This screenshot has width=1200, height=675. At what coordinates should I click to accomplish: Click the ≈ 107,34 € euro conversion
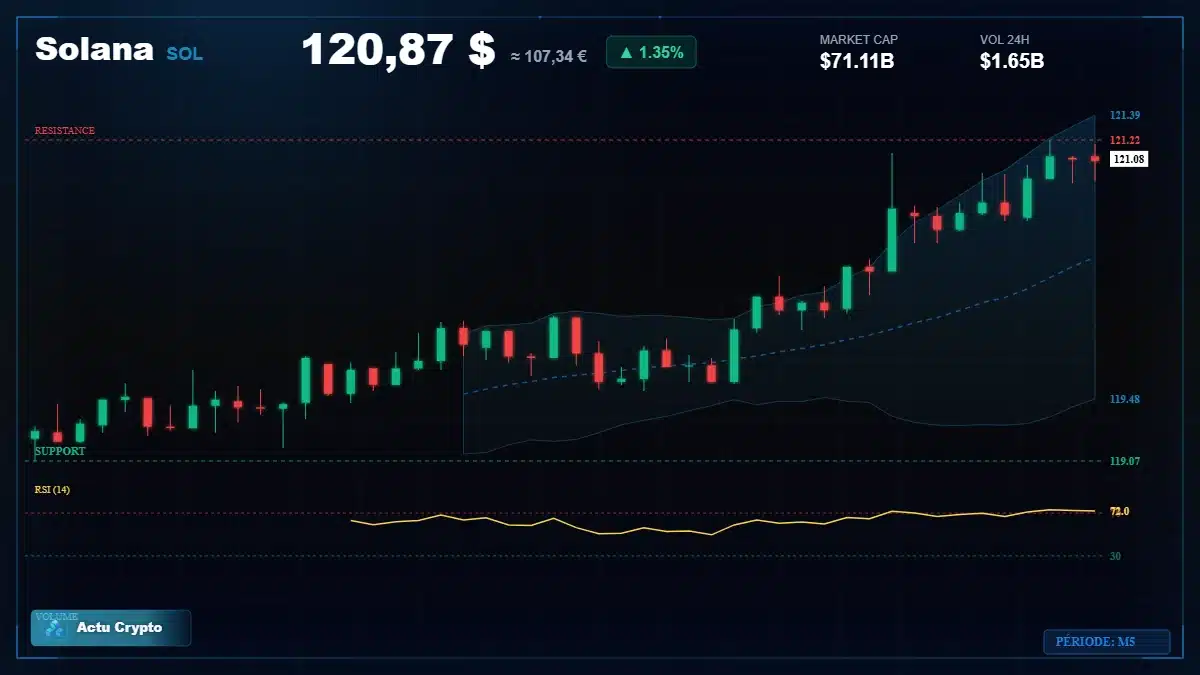[x=549, y=56]
